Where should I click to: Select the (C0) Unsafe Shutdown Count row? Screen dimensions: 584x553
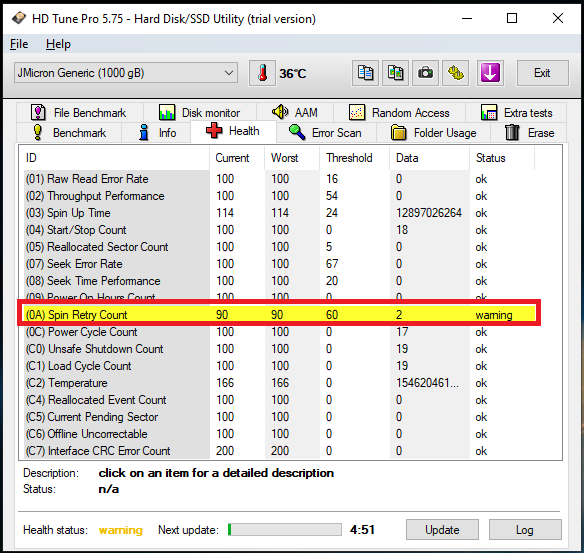tap(279, 349)
